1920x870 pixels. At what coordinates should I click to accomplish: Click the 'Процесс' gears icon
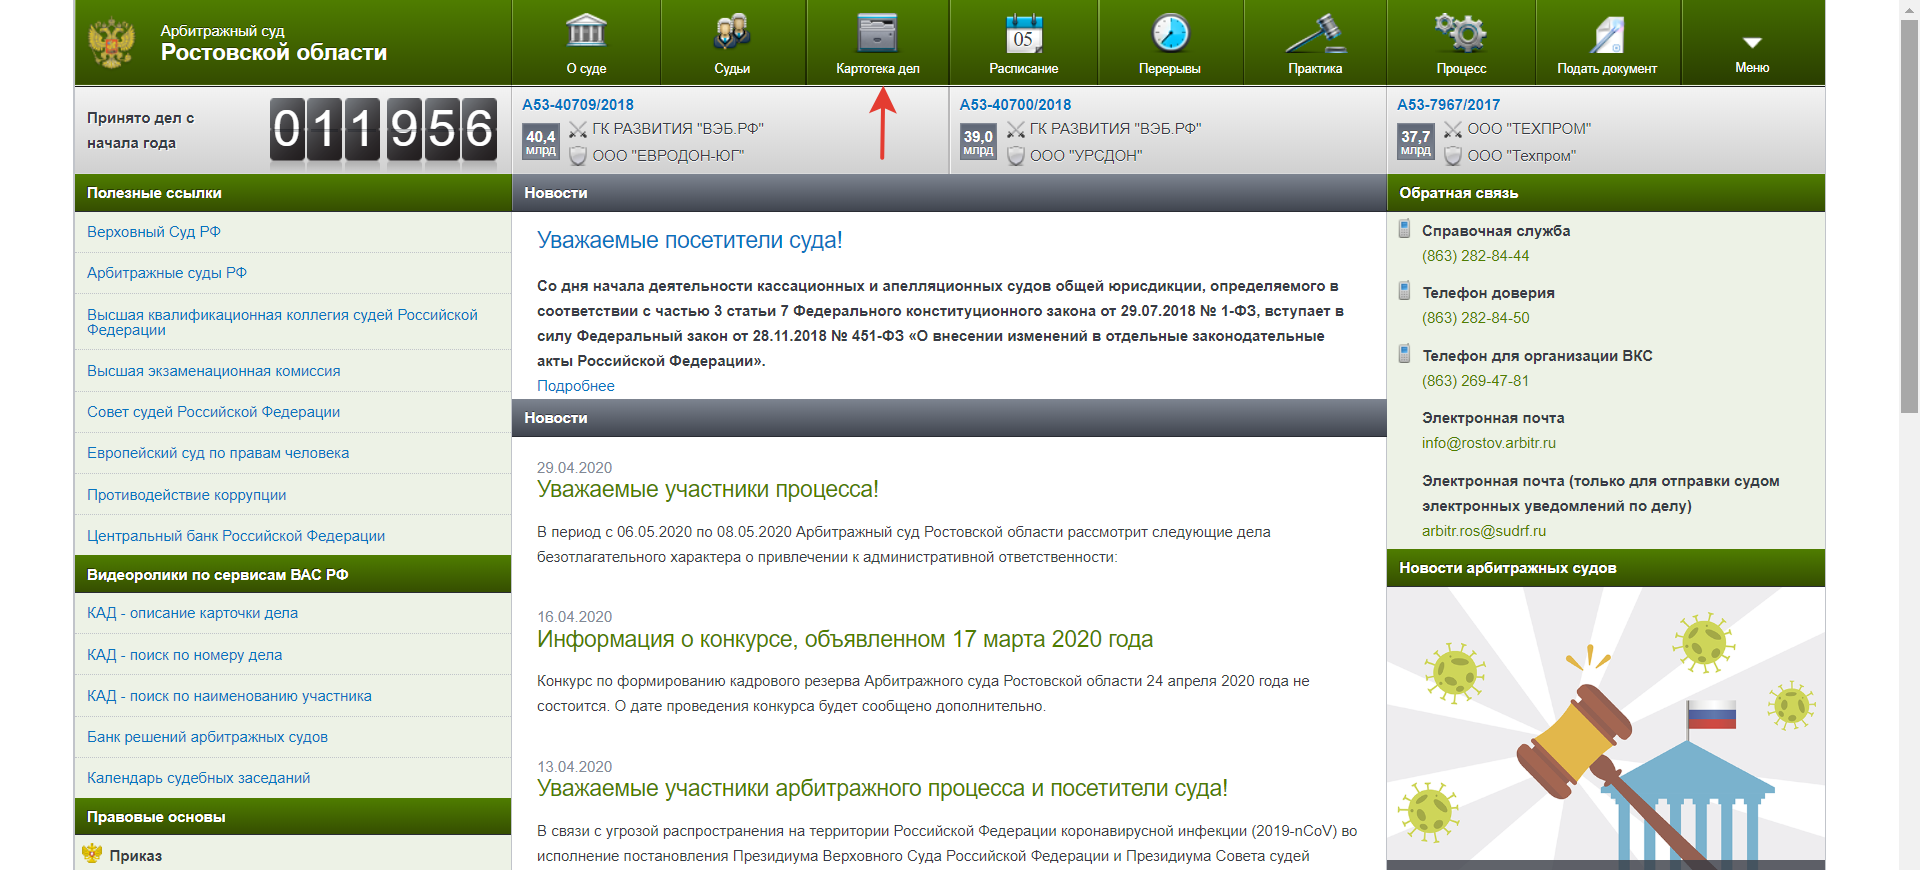click(x=1461, y=32)
